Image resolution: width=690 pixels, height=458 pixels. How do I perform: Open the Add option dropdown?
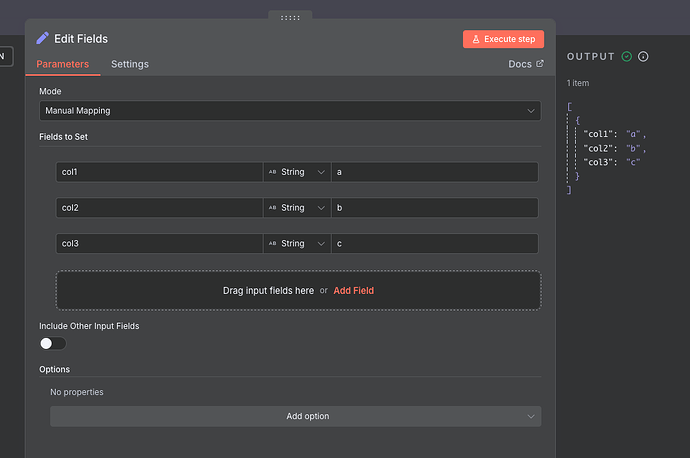click(x=296, y=416)
